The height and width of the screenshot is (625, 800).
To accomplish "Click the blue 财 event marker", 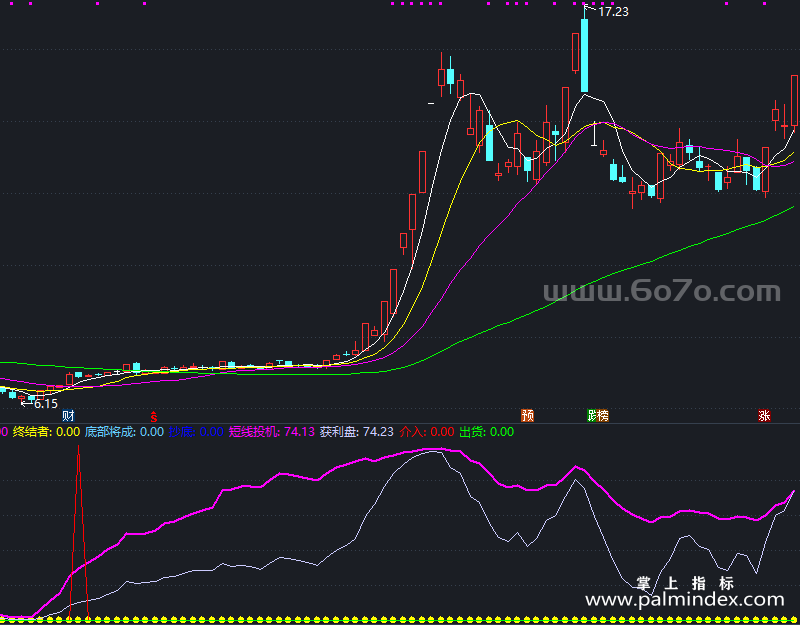I will point(68,415).
